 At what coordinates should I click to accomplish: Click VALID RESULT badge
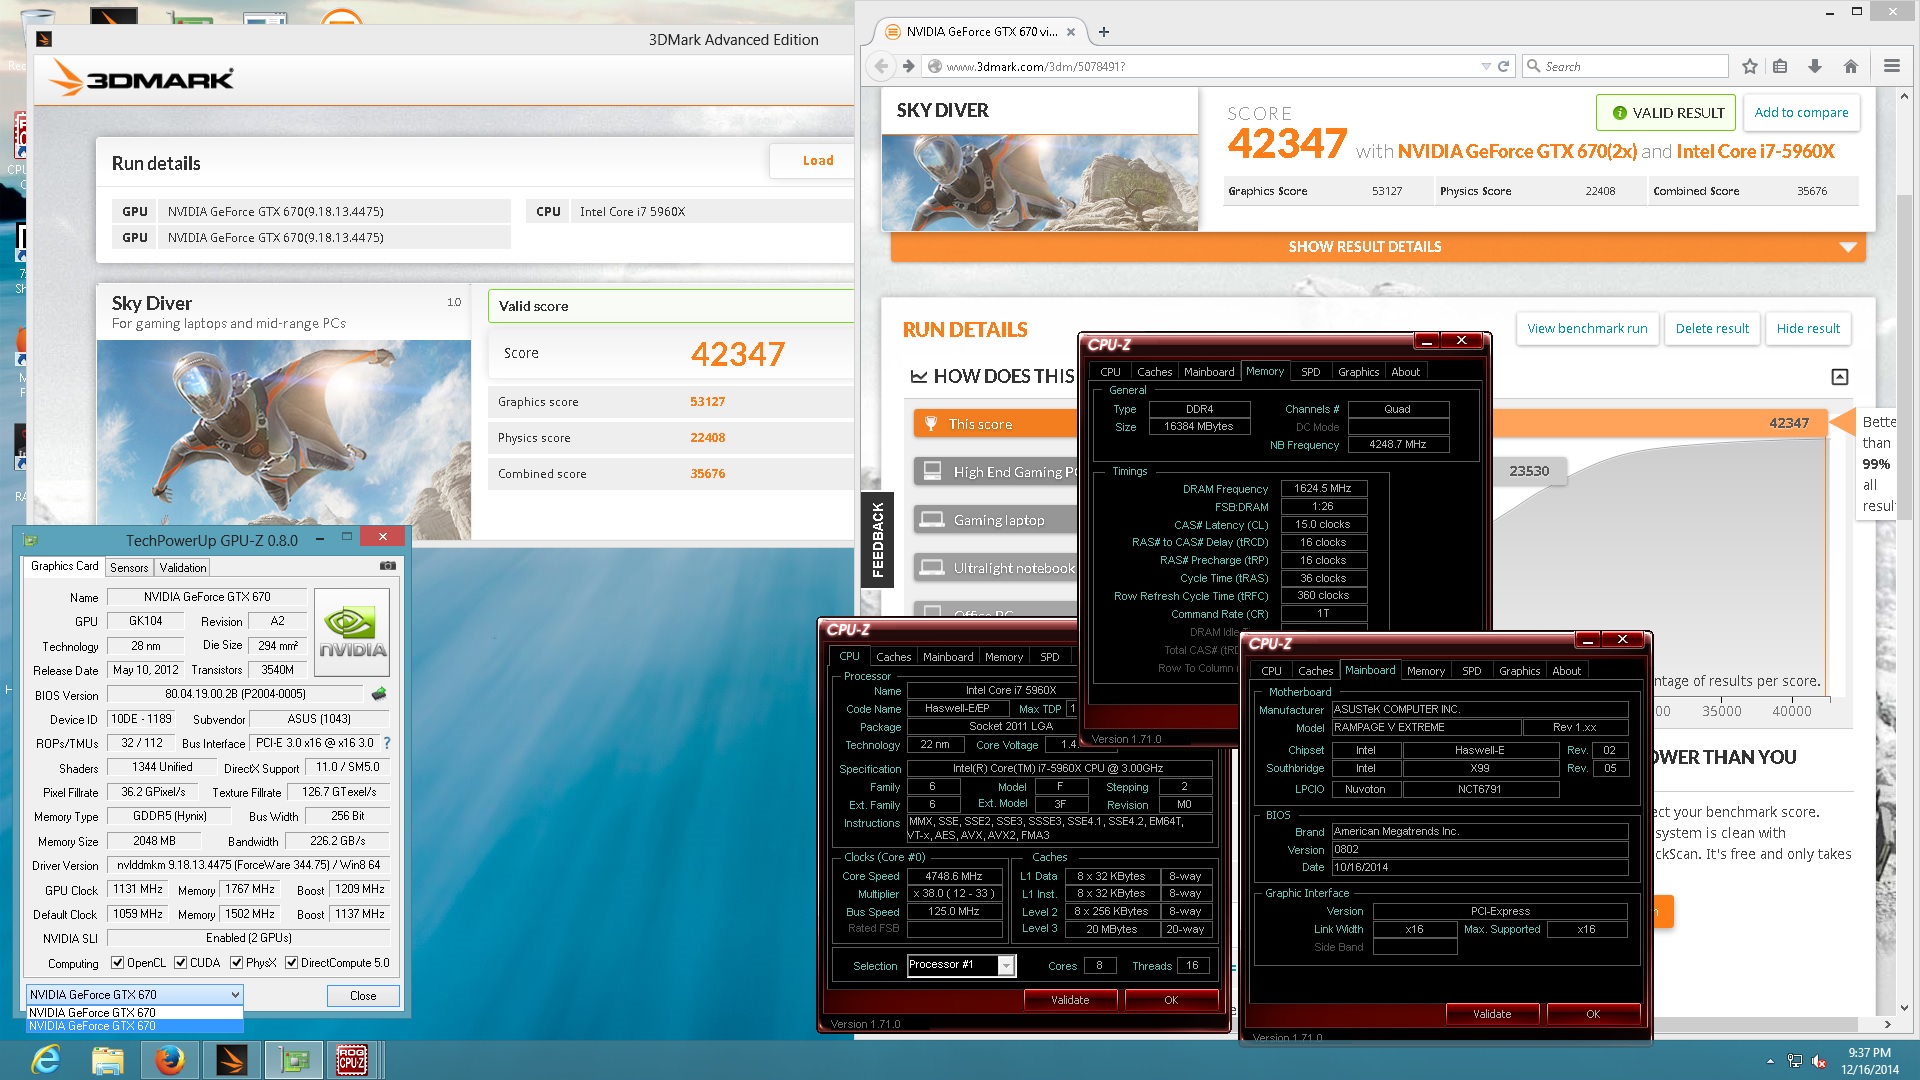[x=1667, y=113]
